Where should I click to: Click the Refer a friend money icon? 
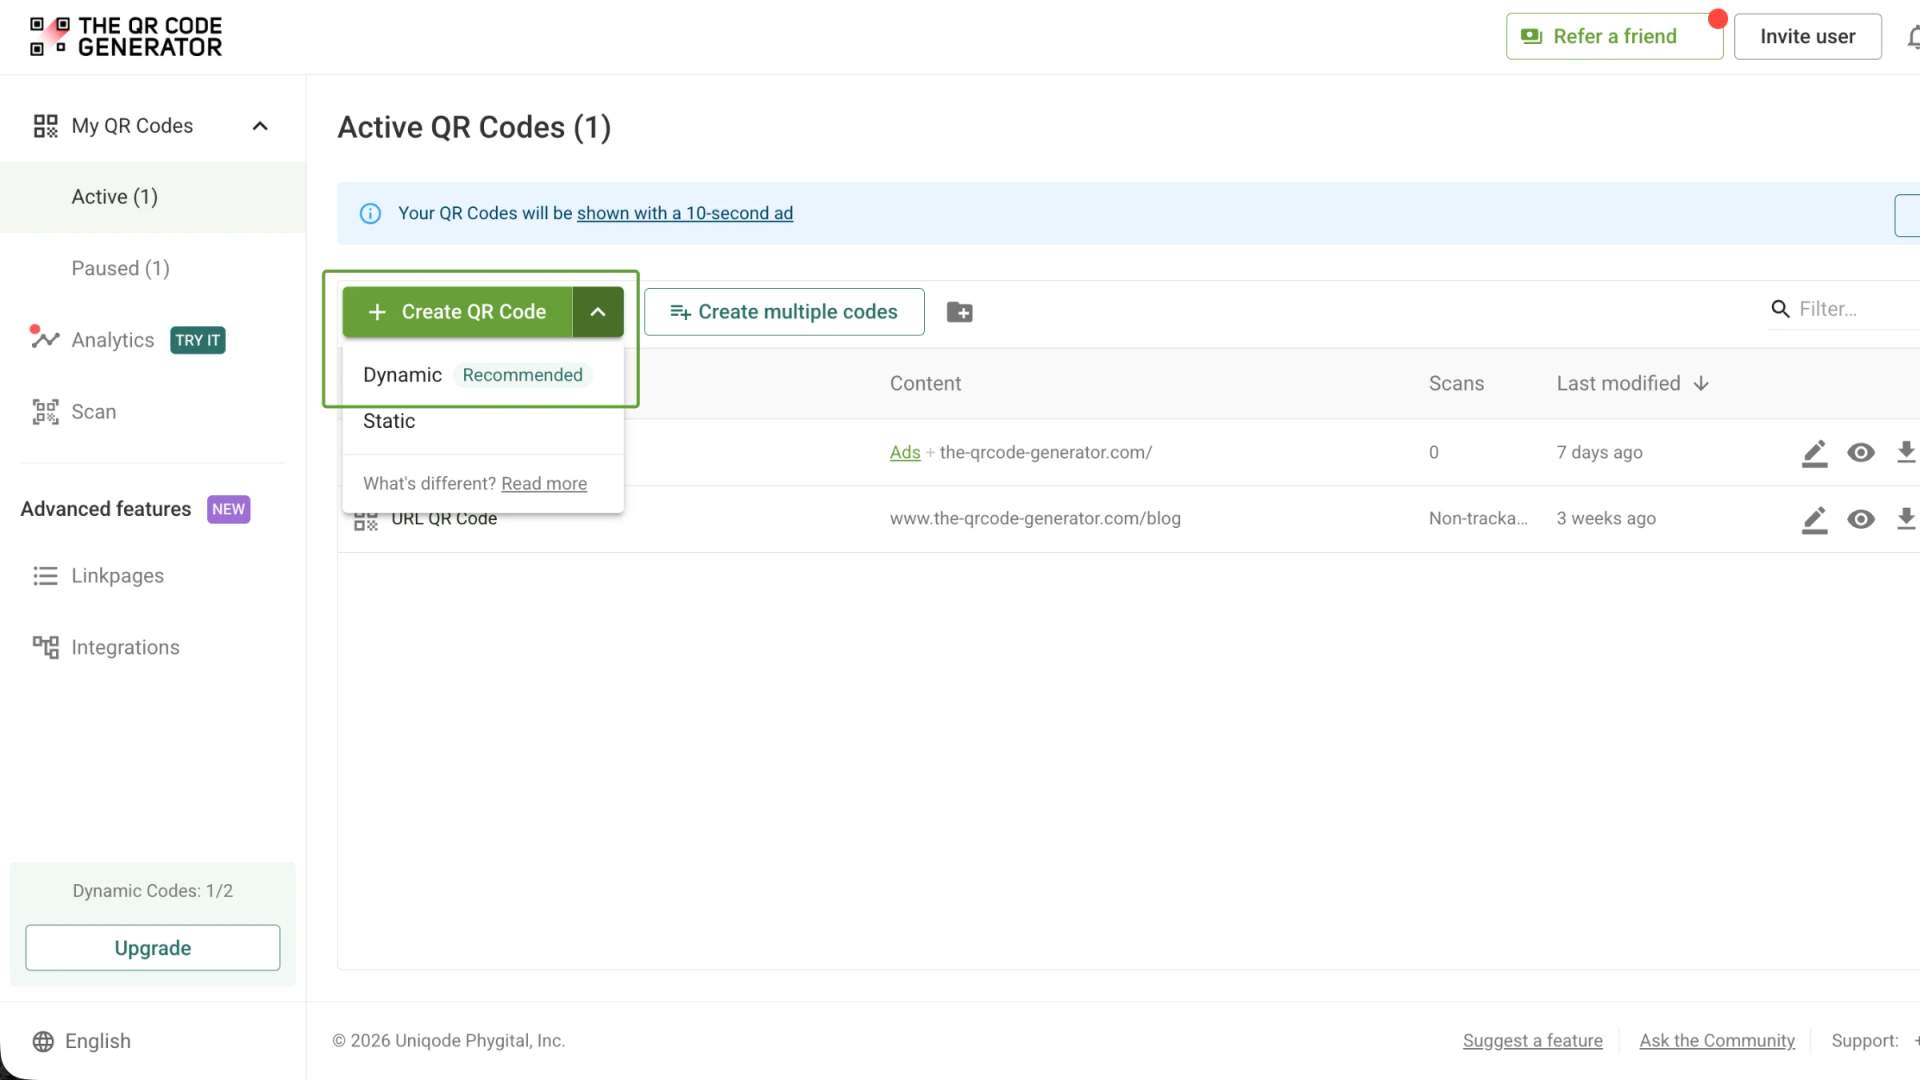pos(1531,36)
